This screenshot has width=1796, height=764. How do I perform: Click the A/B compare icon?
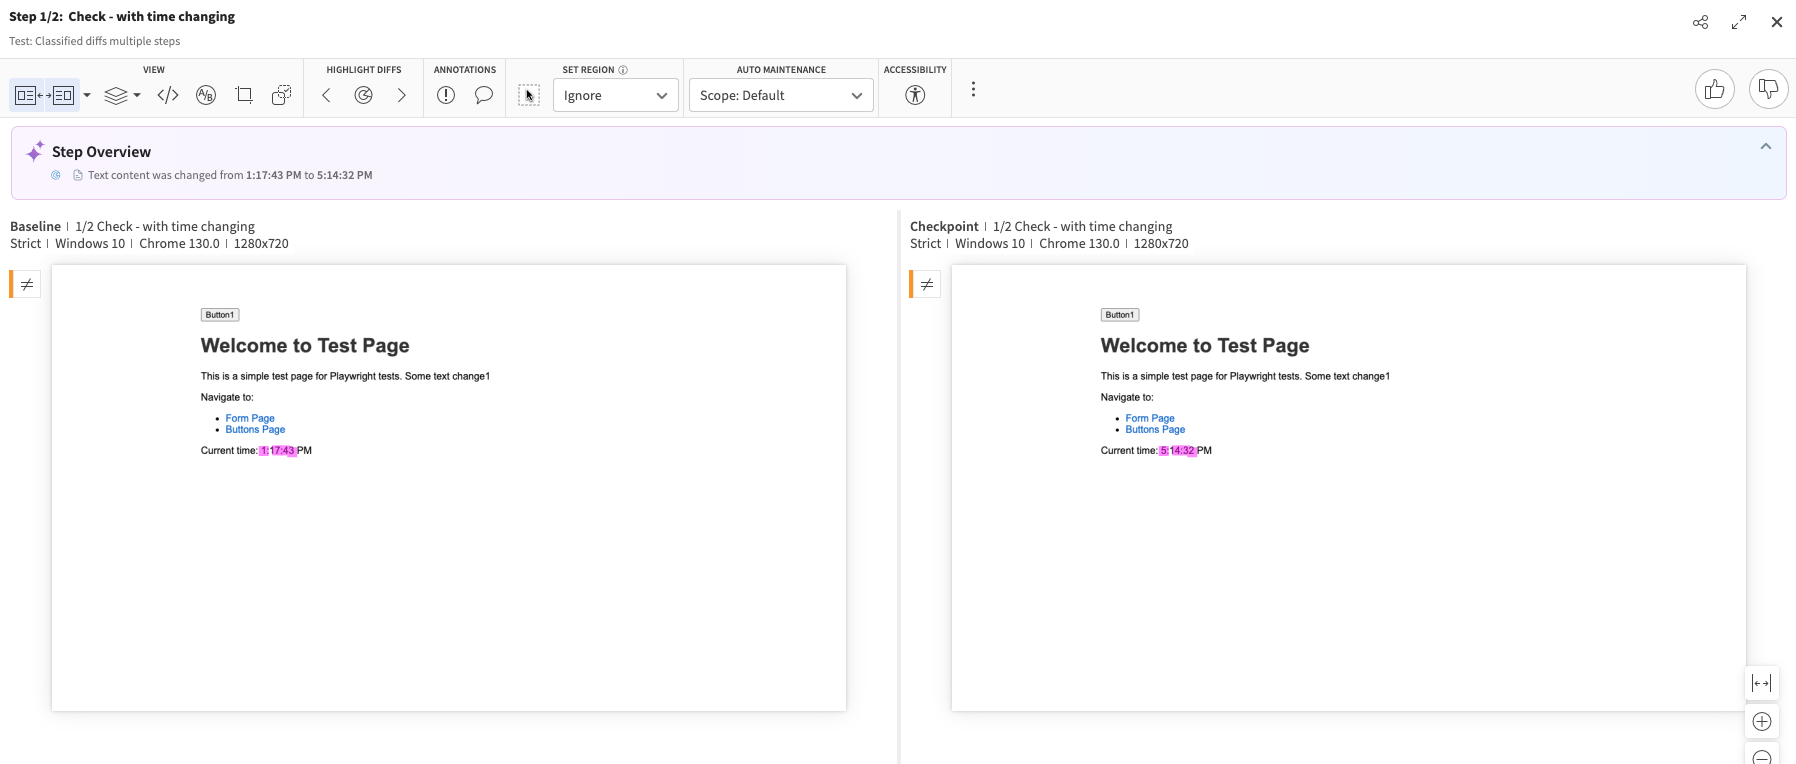click(206, 95)
